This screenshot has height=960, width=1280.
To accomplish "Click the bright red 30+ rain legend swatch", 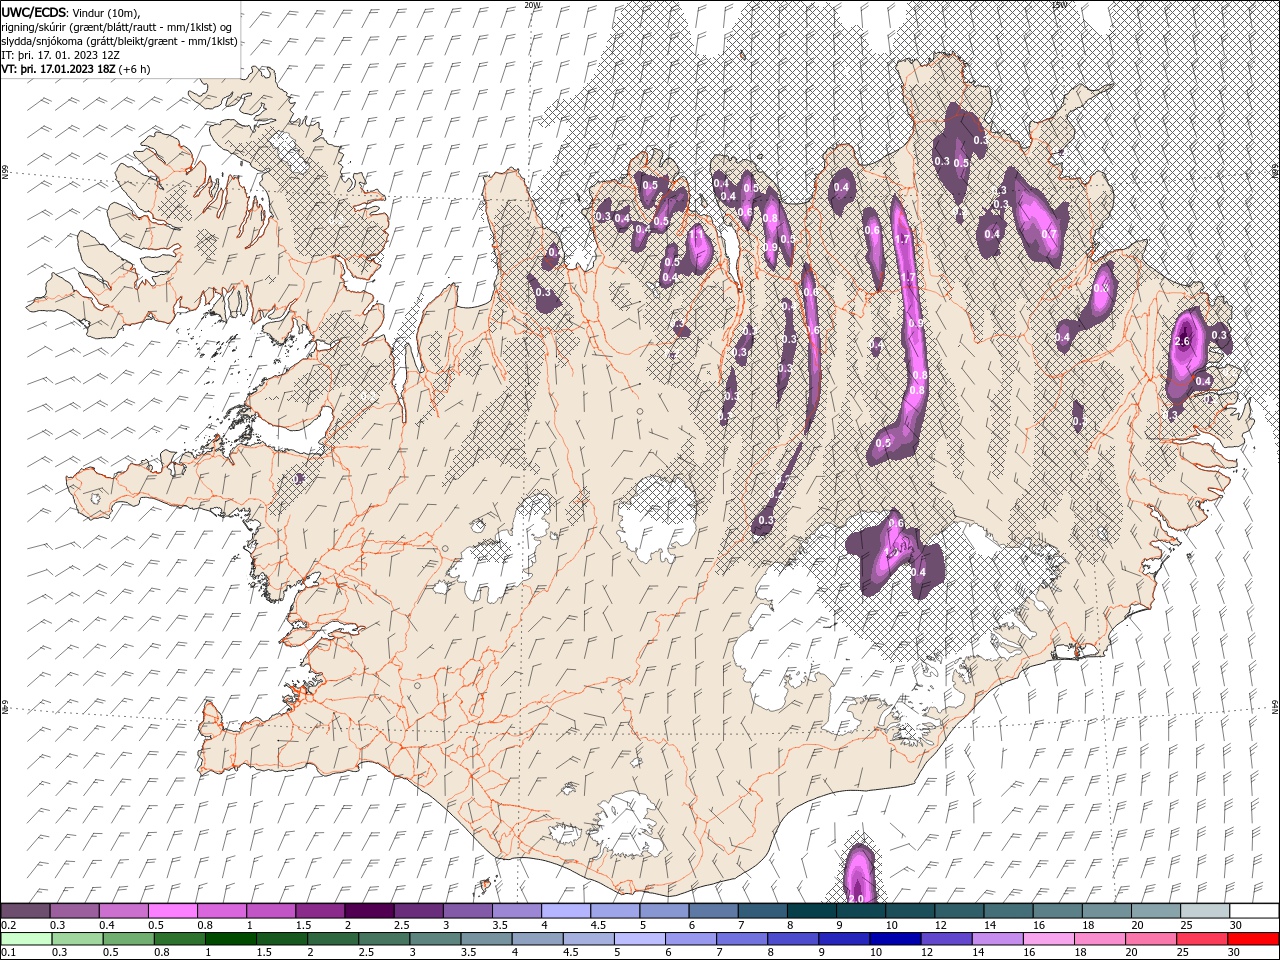I will point(1252,939).
